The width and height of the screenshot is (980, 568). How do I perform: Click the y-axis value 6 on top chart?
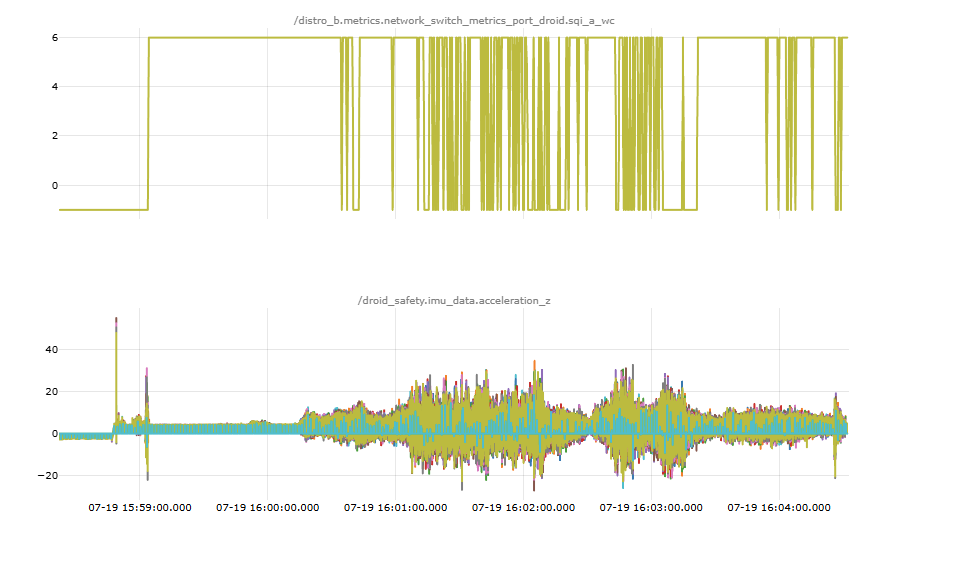coord(55,37)
